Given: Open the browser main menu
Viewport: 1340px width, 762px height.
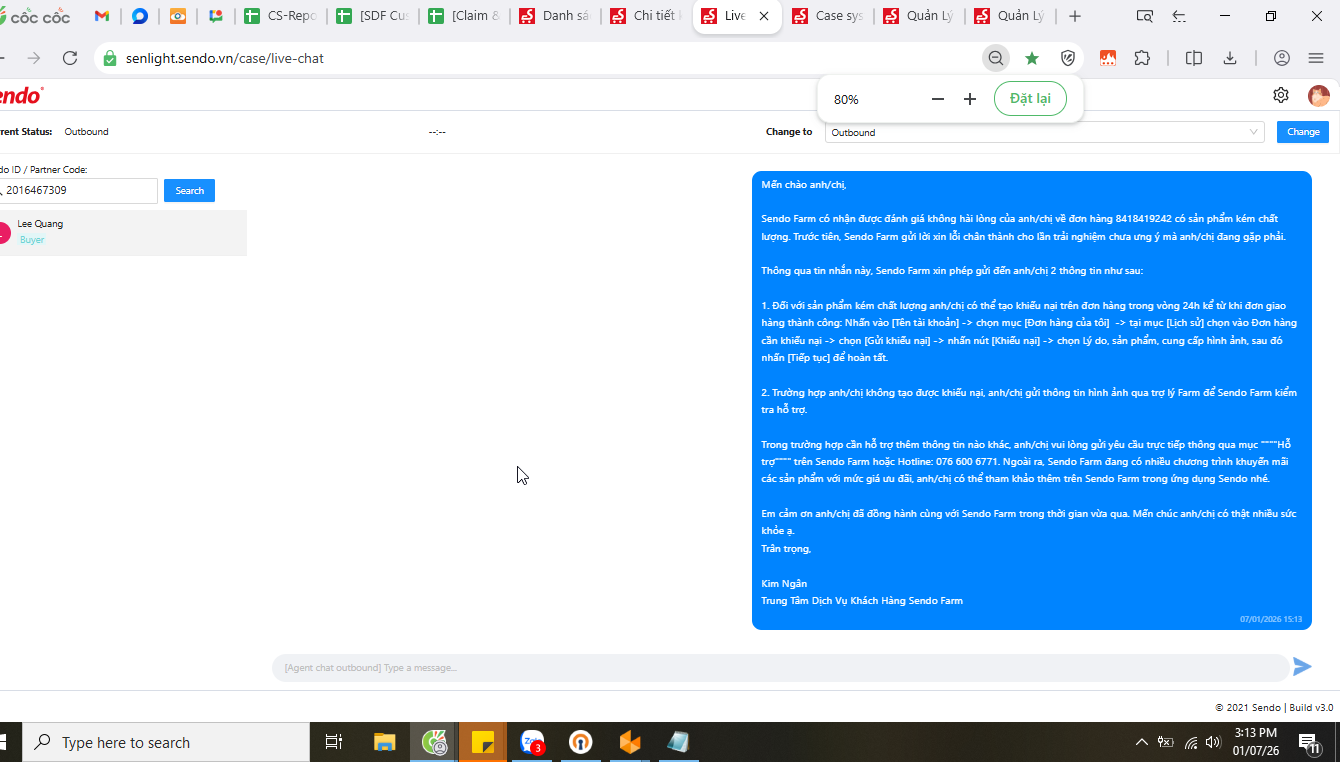Looking at the screenshot, I should click(1316, 58).
